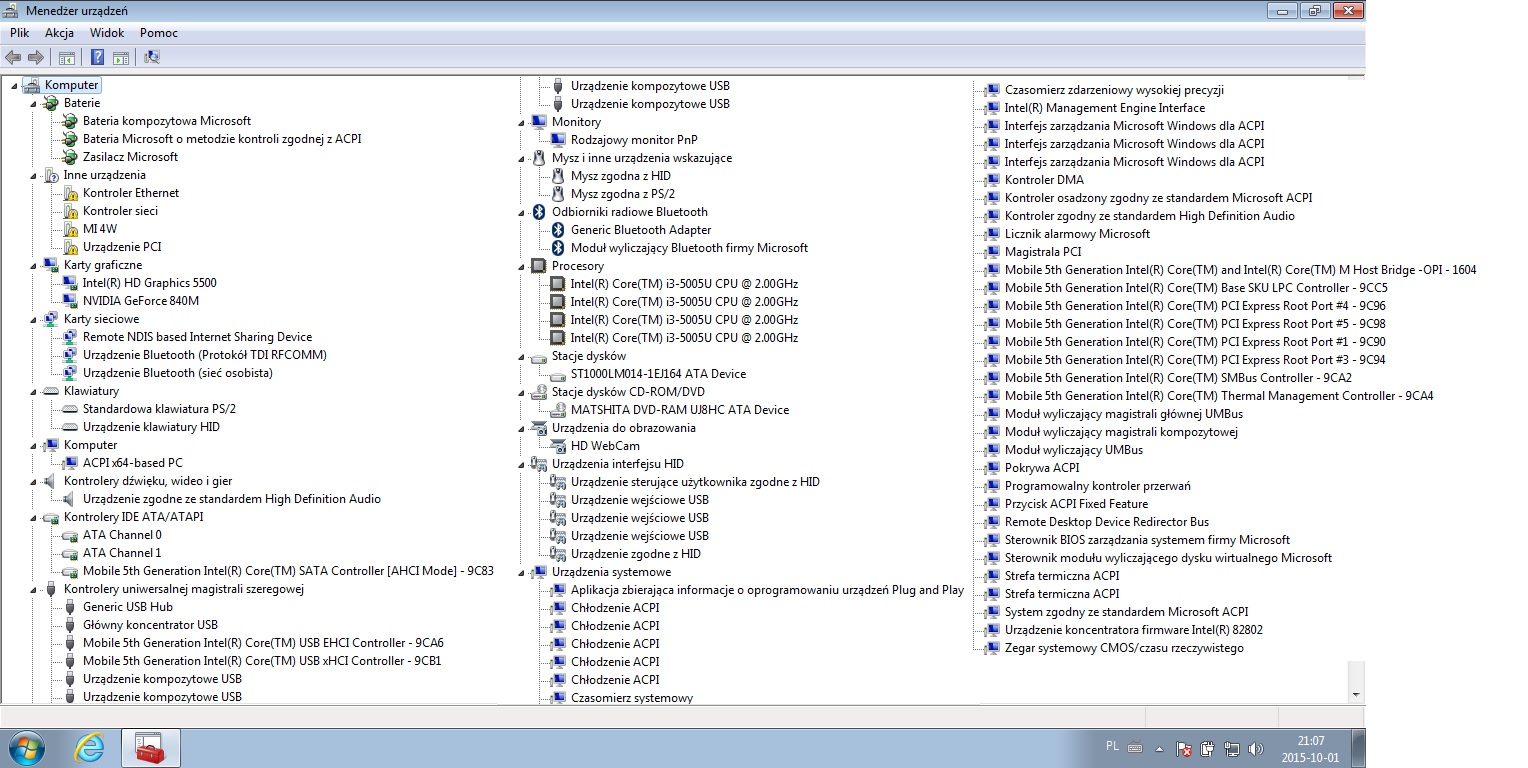Click the Device Manager toolbox taskbar button

[150, 747]
